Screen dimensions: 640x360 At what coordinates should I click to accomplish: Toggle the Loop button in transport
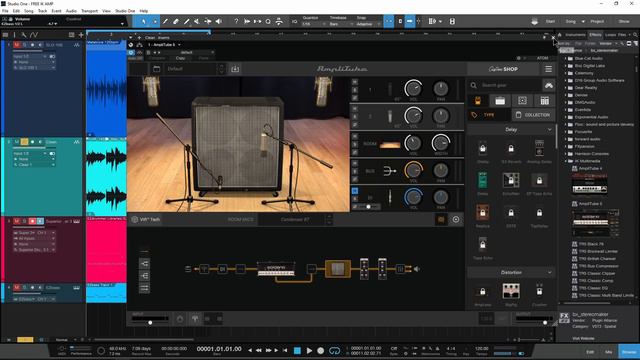pos(334,351)
